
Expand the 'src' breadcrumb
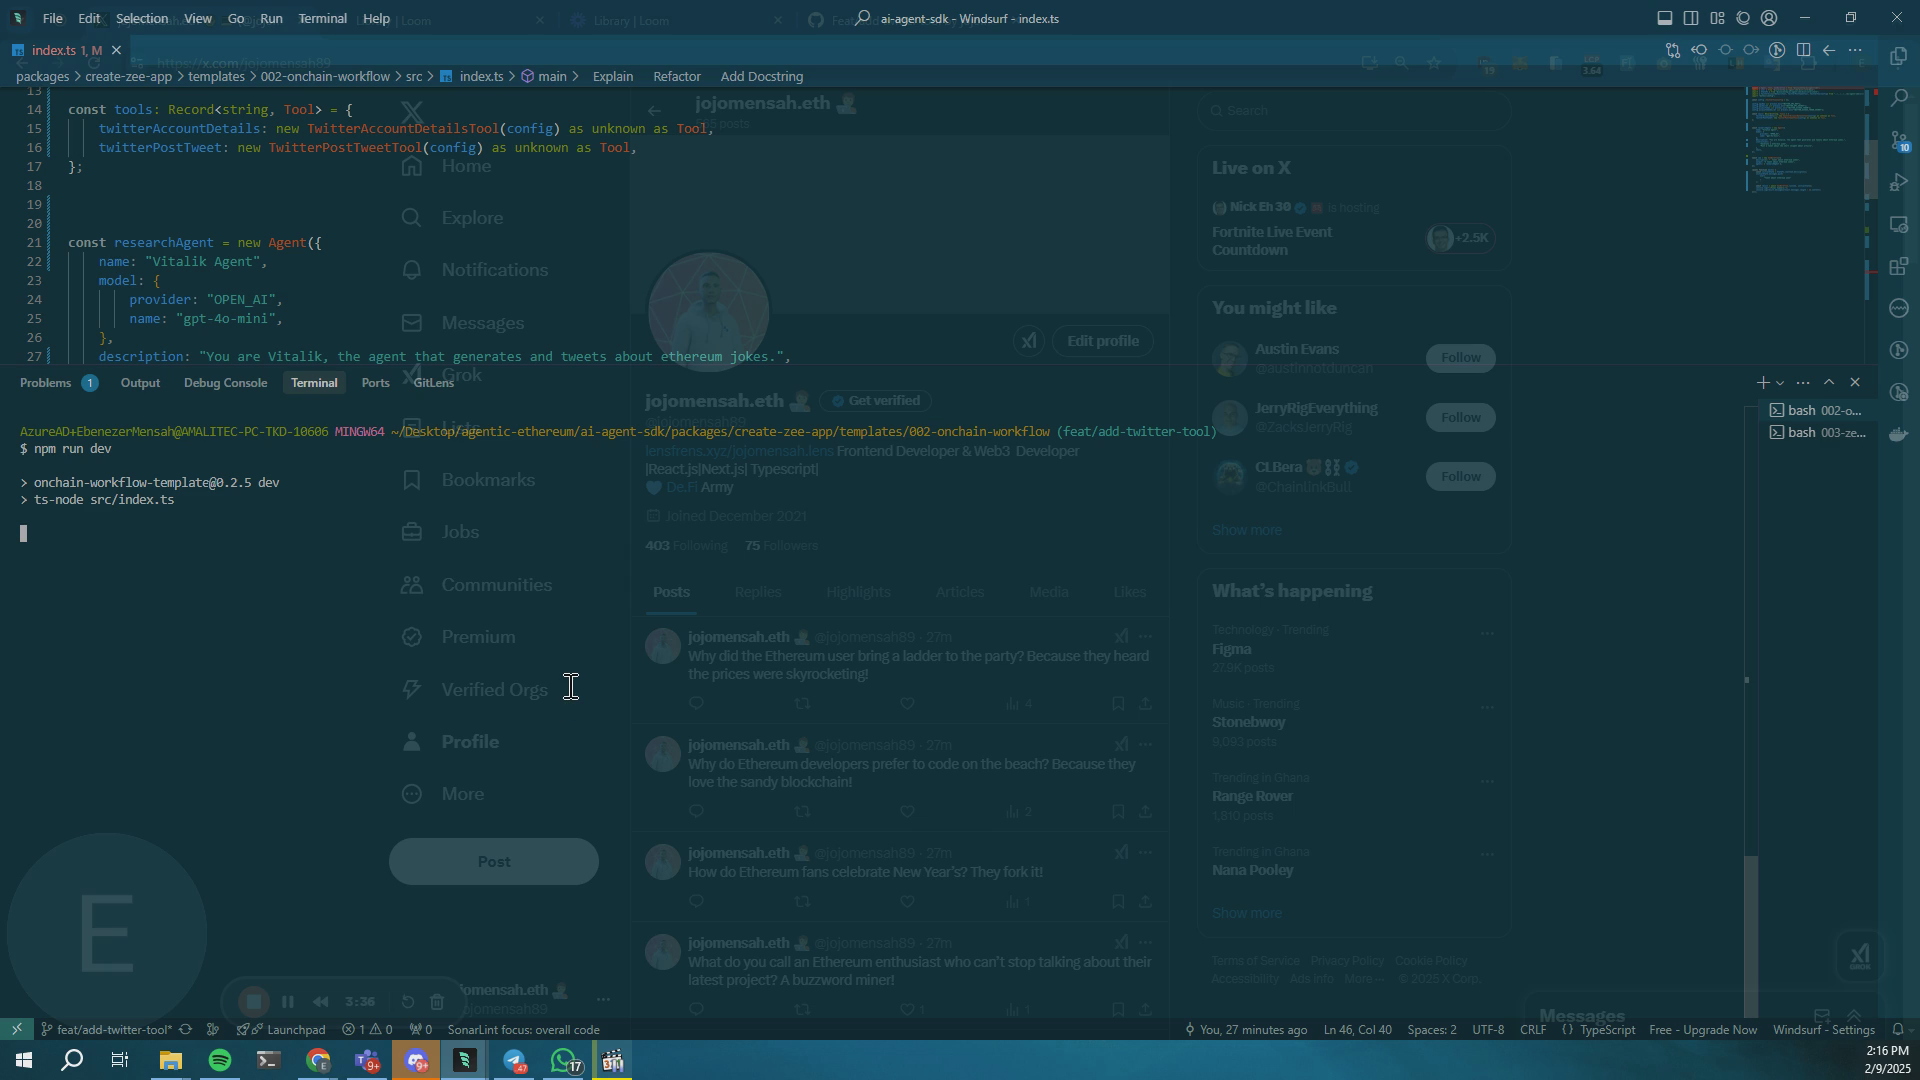414,76
